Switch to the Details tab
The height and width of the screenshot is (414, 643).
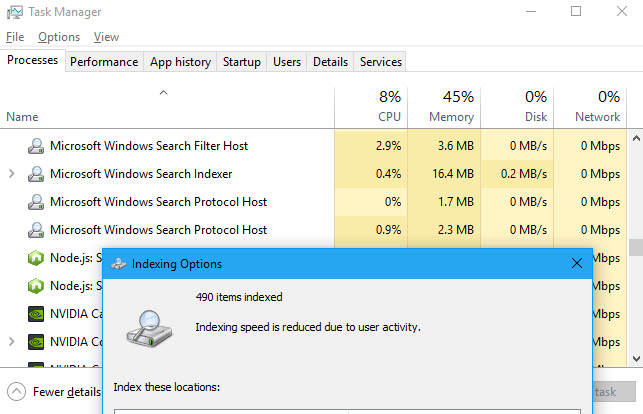click(330, 62)
